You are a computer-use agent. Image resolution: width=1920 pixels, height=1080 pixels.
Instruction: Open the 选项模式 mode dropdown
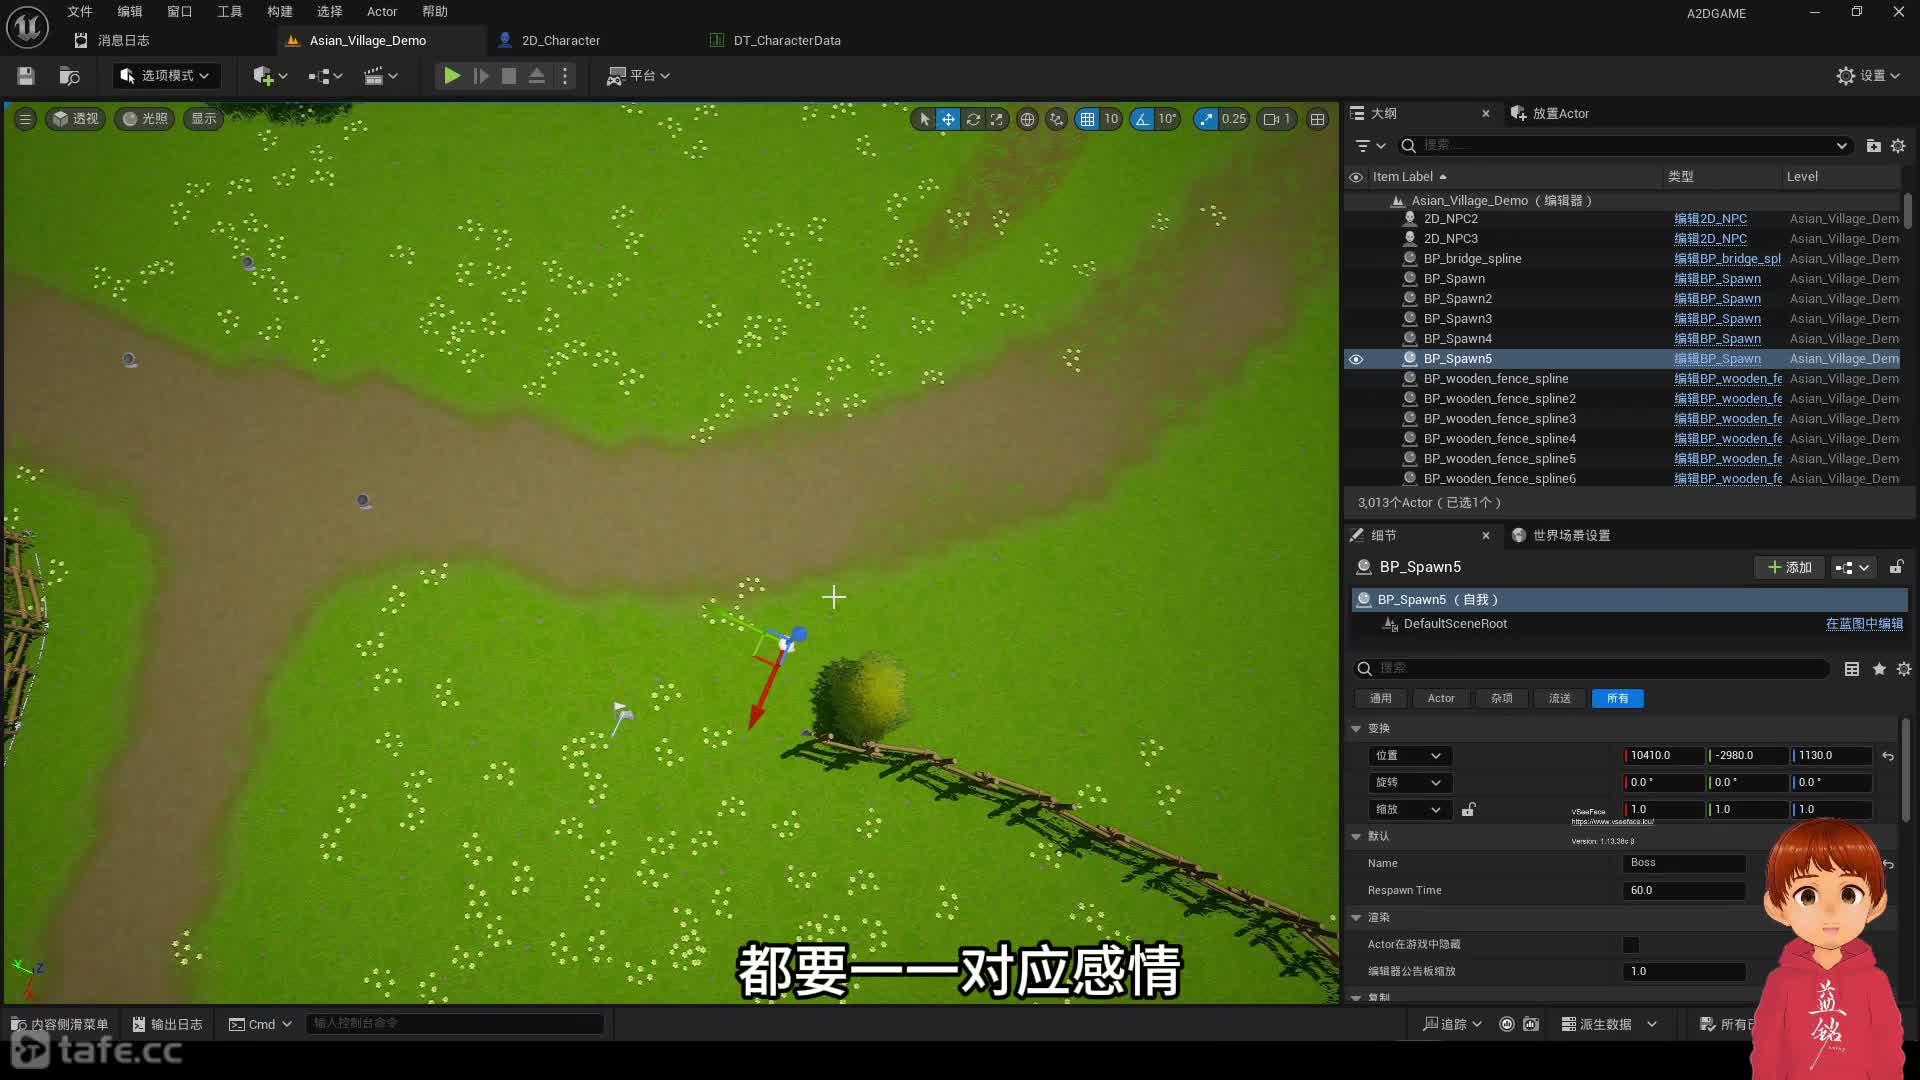[165, 76]
